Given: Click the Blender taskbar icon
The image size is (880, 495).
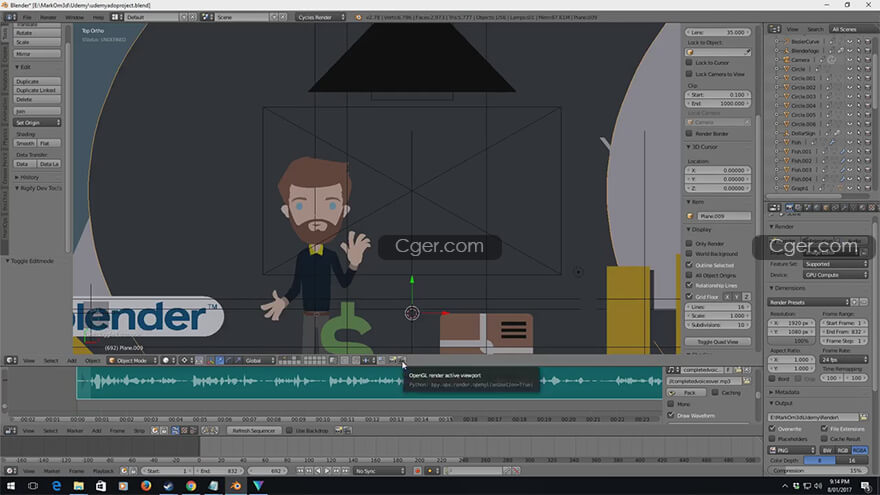Looking at the screenshot, I should click(x=236, y=486).
